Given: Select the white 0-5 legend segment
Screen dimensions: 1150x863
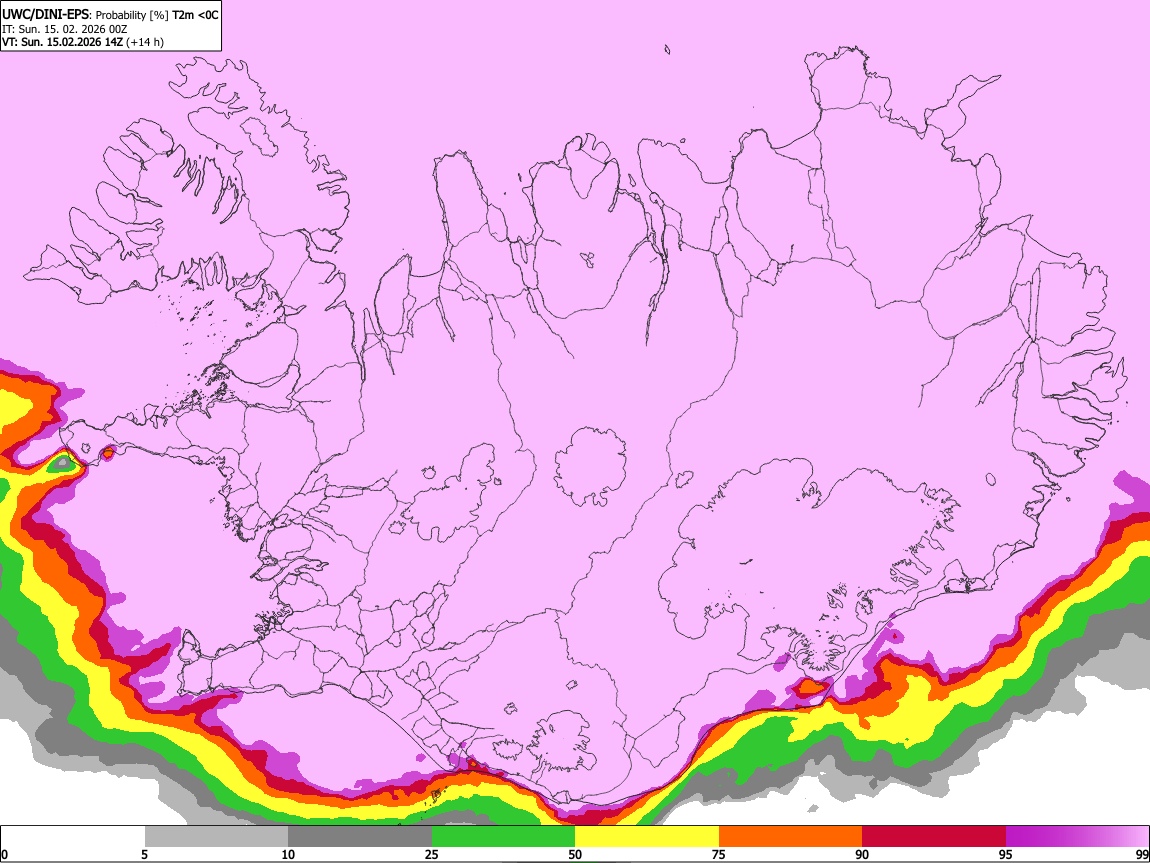Looking at the screenshot, I should 73,836.
